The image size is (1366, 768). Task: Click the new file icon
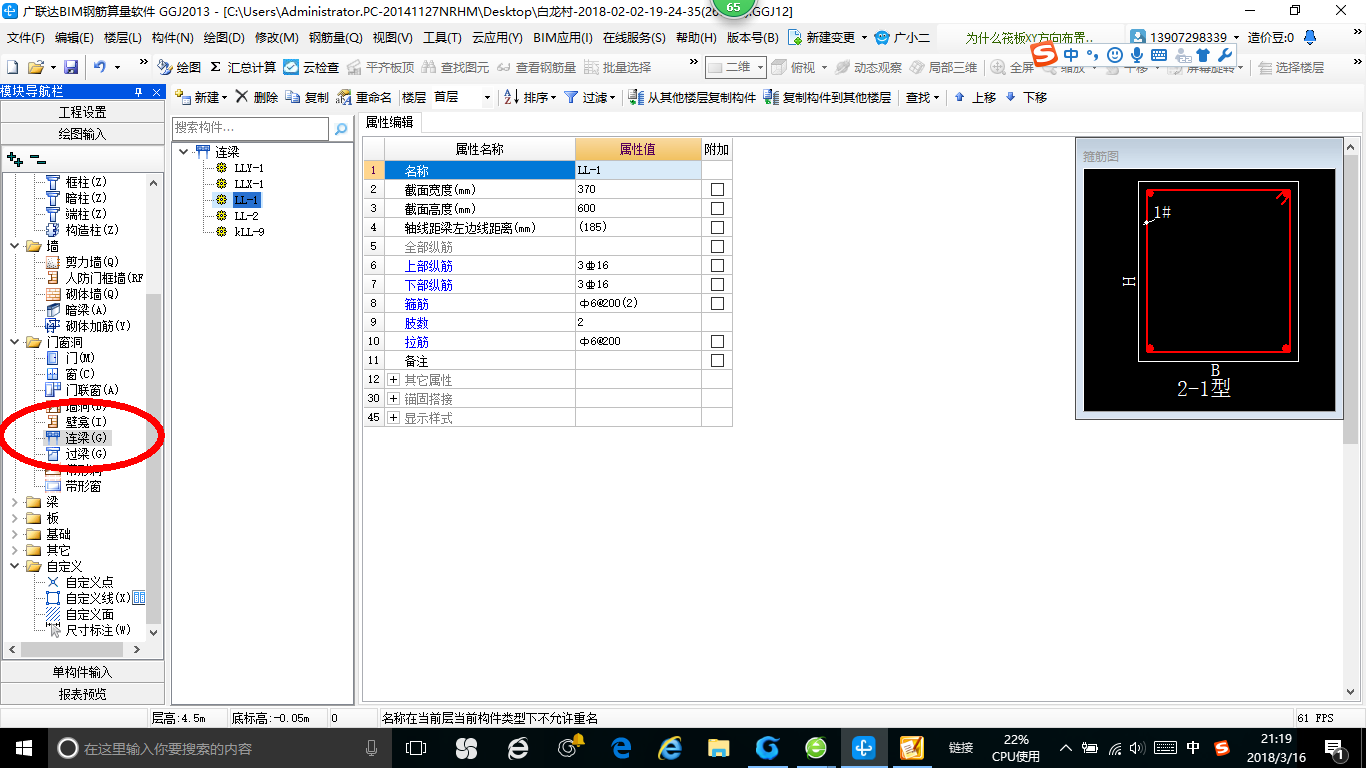(x=13, y=67)
